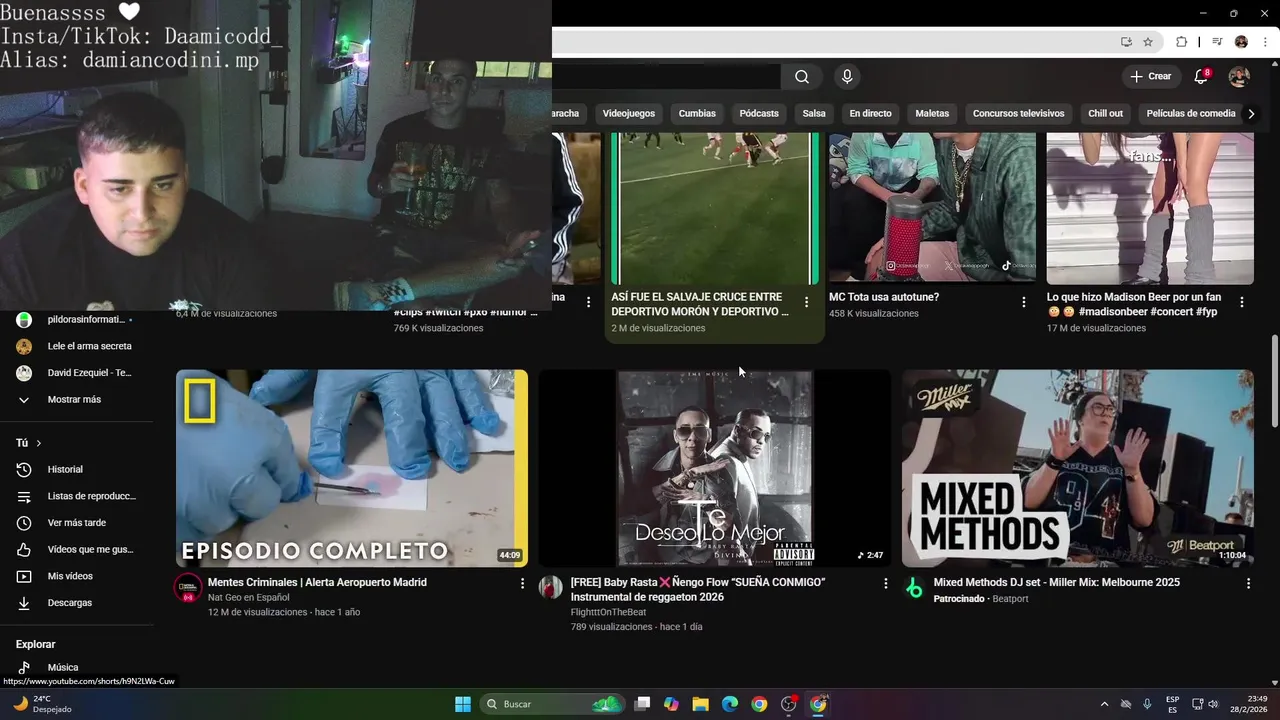Open Windows Start menu
This screenshot has width=1280, height=720.
coord(463,704)
